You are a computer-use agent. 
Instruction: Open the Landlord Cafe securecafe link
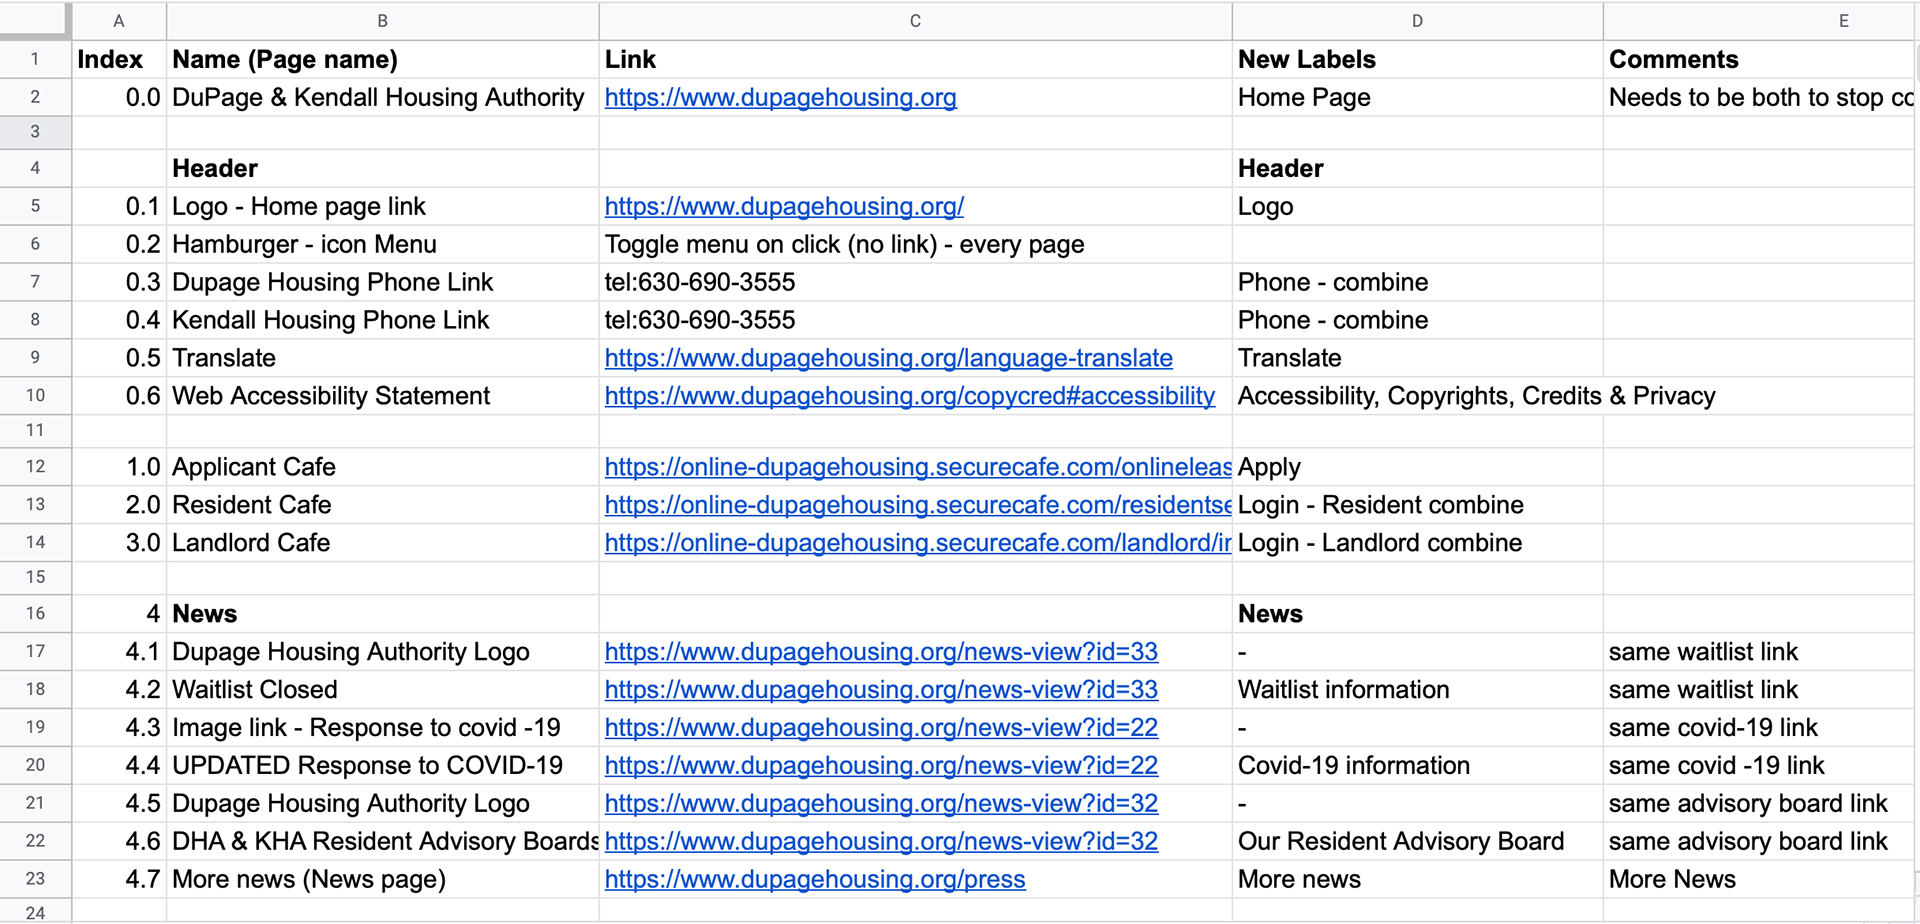[x=918, y=544]
